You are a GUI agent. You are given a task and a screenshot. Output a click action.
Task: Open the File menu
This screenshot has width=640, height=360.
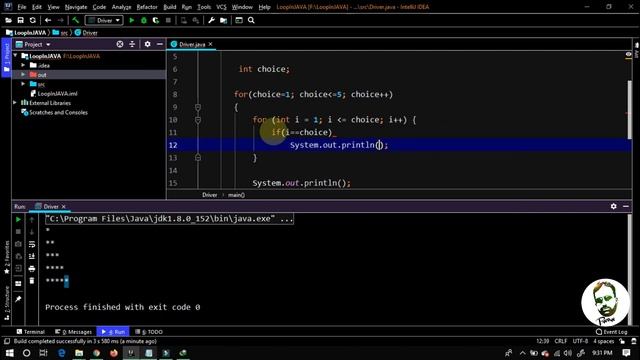pos(22,7)
